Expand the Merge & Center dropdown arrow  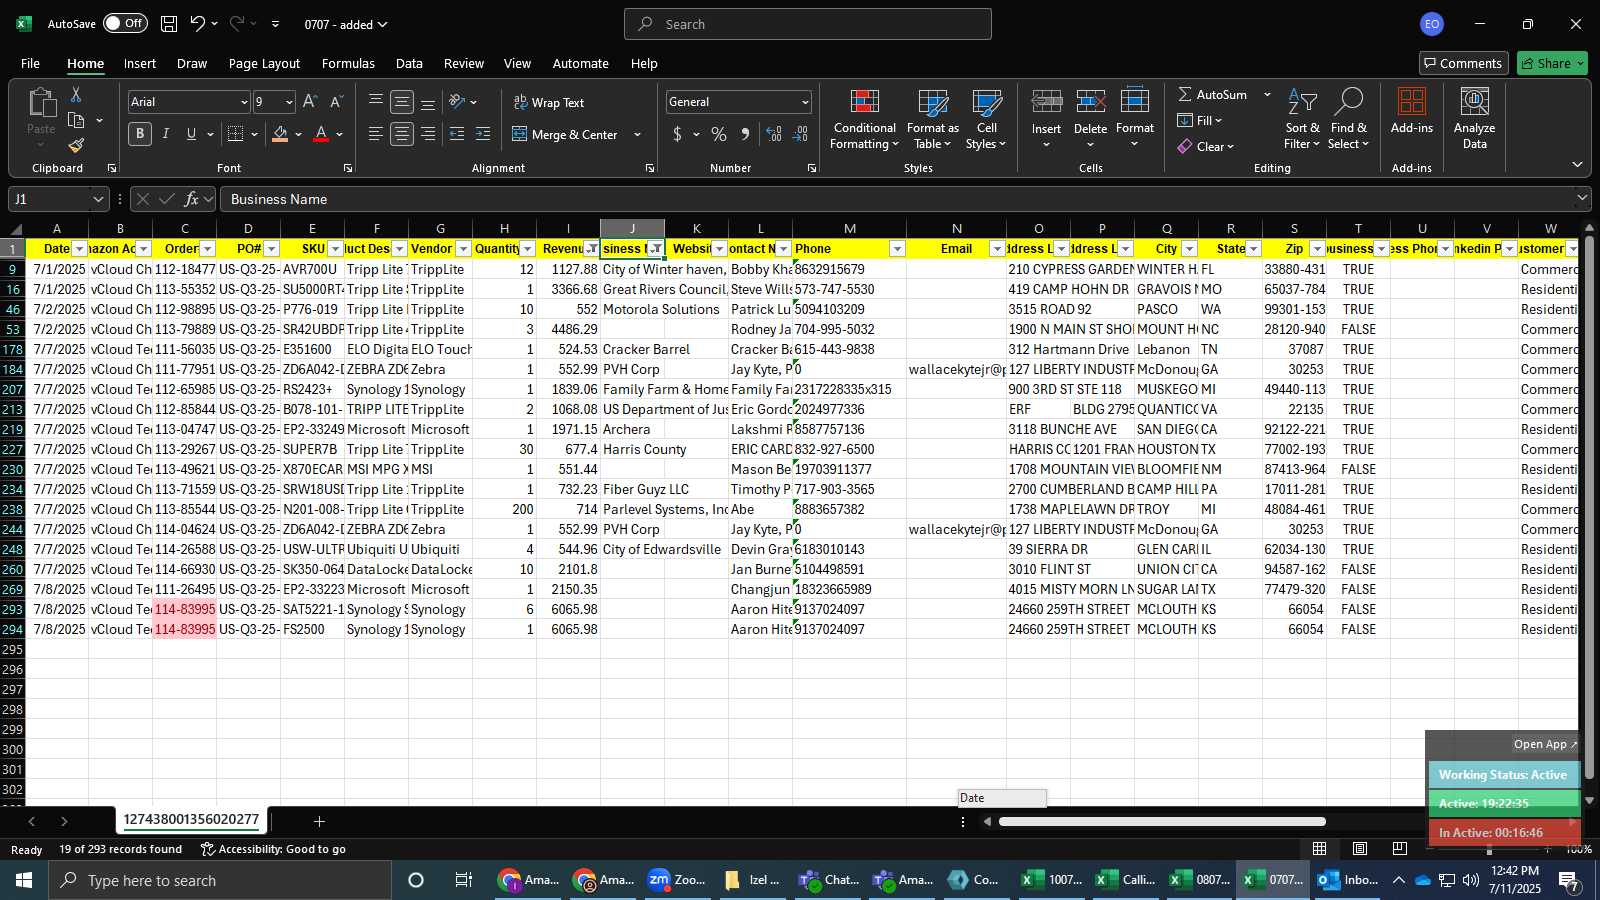coord(637,134)
